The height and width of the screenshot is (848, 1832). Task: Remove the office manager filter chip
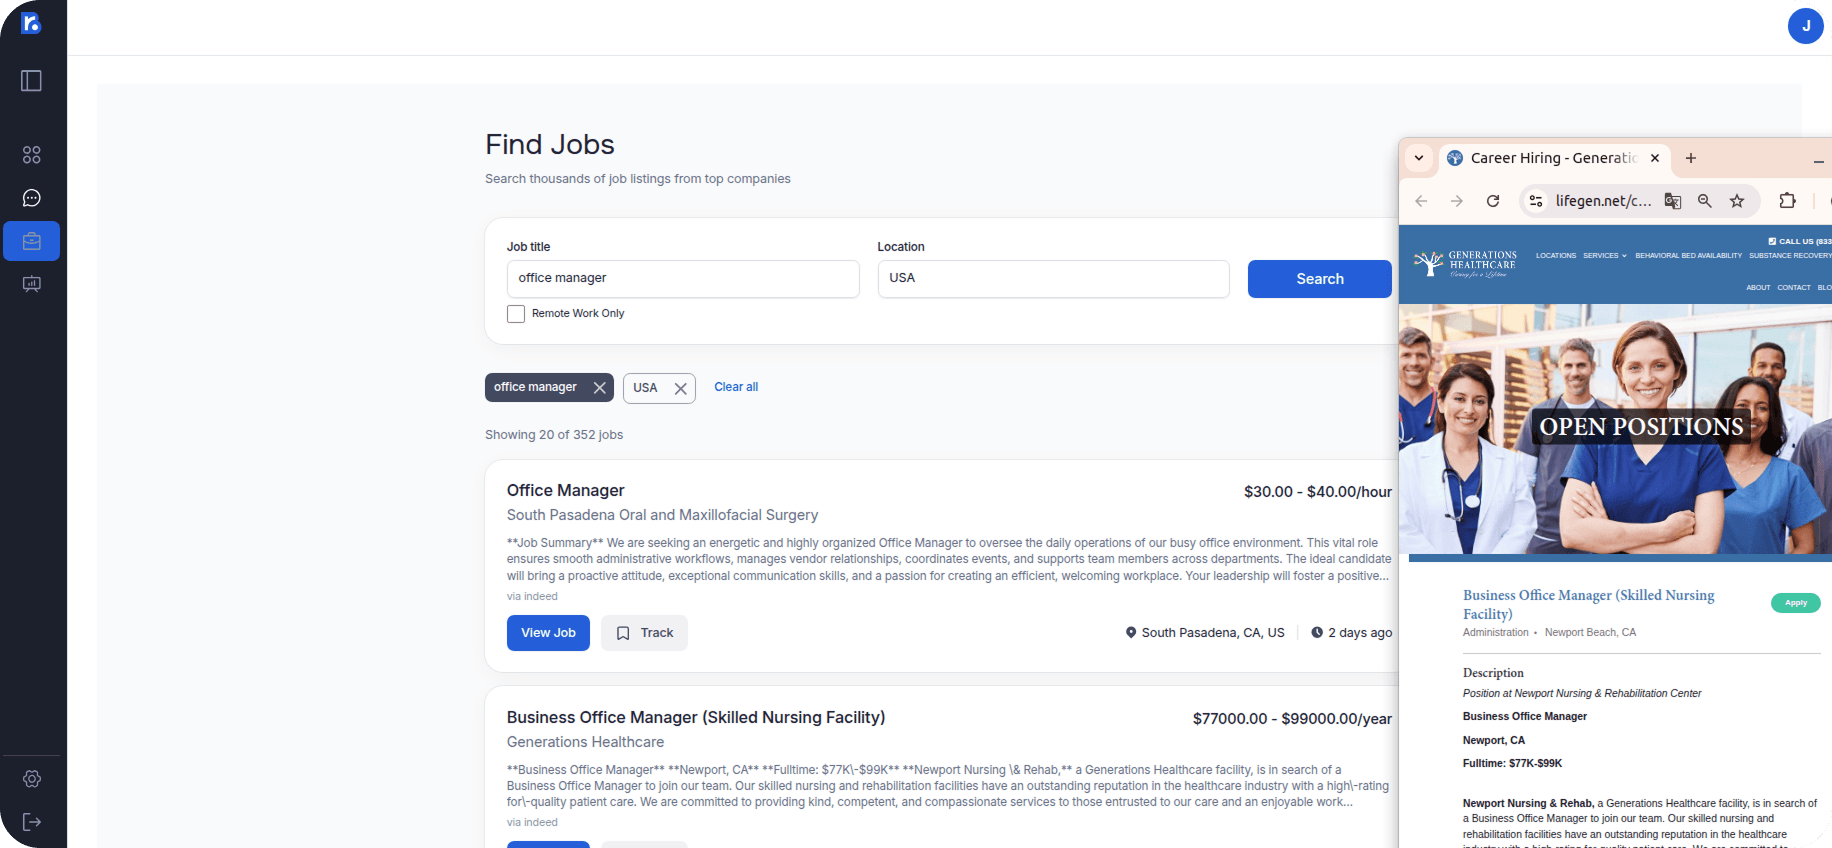[x=599, y=387]
